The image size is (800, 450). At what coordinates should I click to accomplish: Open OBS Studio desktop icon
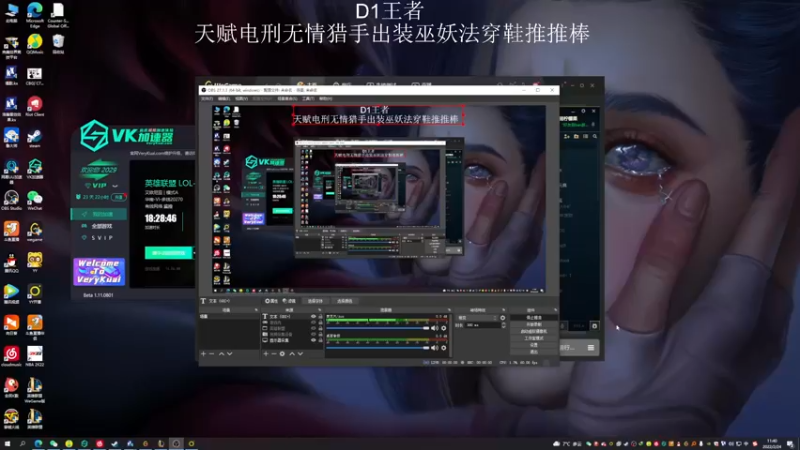[x=11, y=200]
